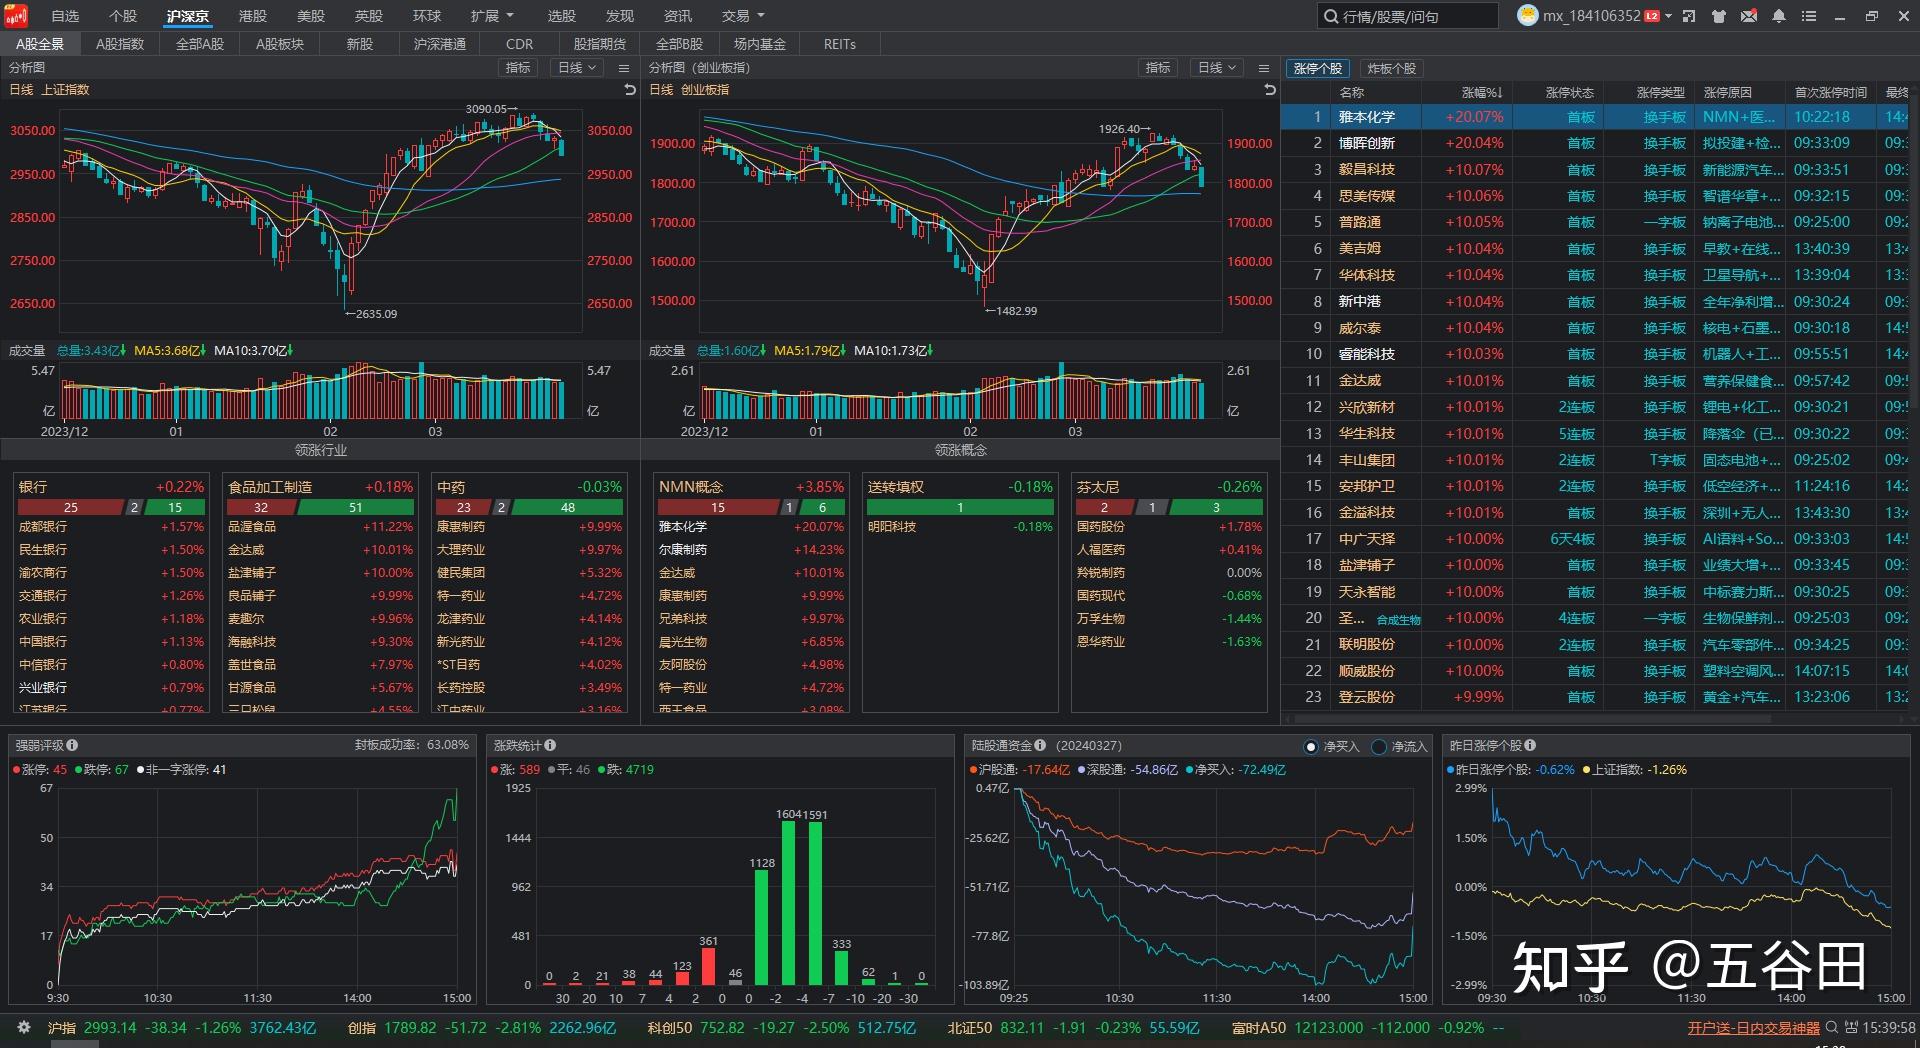
Task: Switch to the 炸板个股 tab
Action: 1391,68
